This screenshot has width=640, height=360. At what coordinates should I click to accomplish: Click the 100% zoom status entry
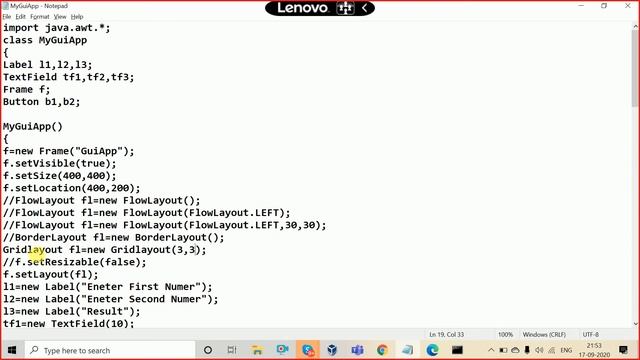tap(505, 334)
